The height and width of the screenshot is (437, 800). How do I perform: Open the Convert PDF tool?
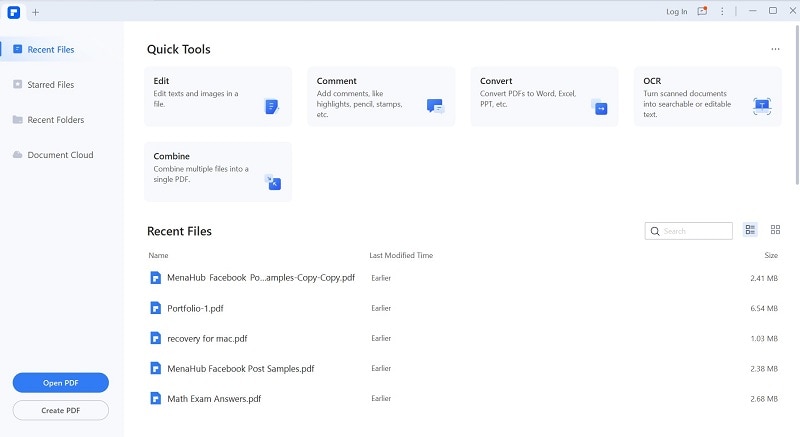[x=544, y=96]
